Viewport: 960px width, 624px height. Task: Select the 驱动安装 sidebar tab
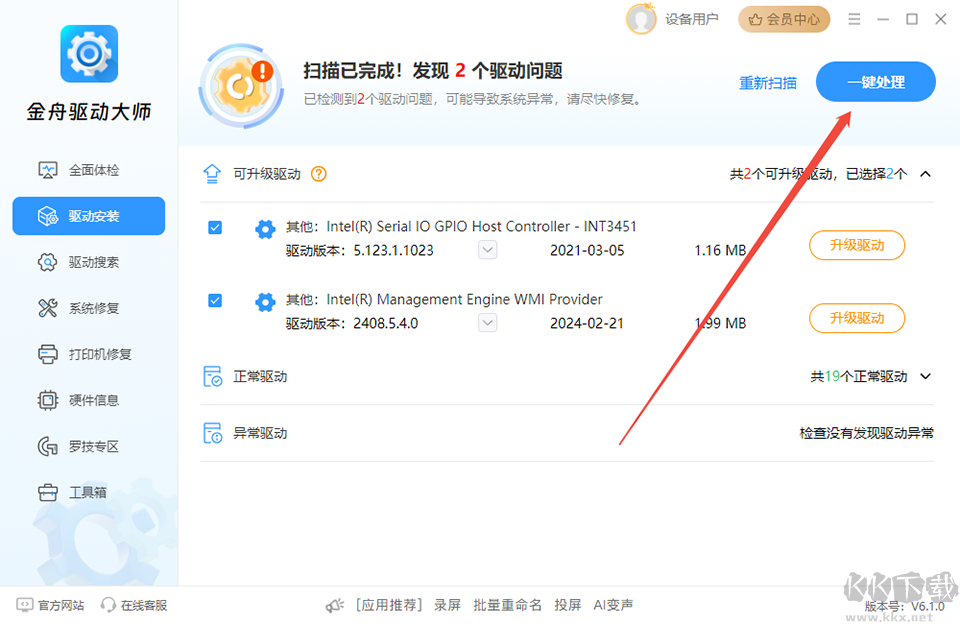click(89, 216)
